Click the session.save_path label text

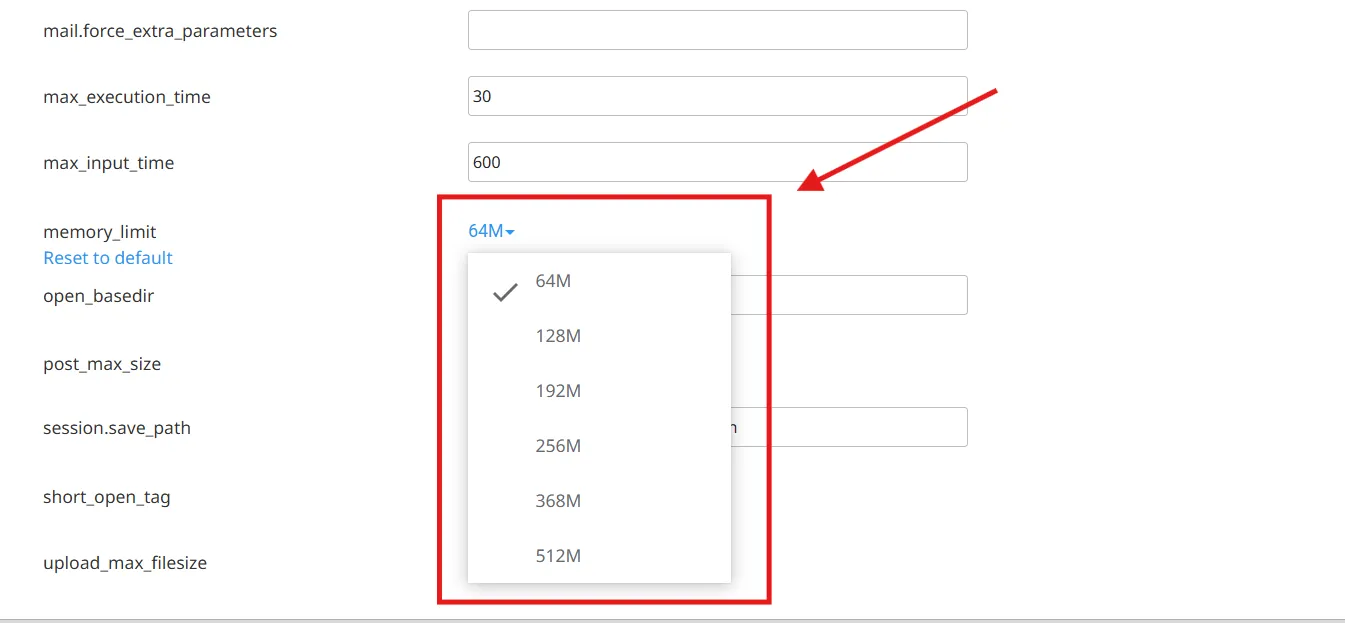[x=117, y=428]
